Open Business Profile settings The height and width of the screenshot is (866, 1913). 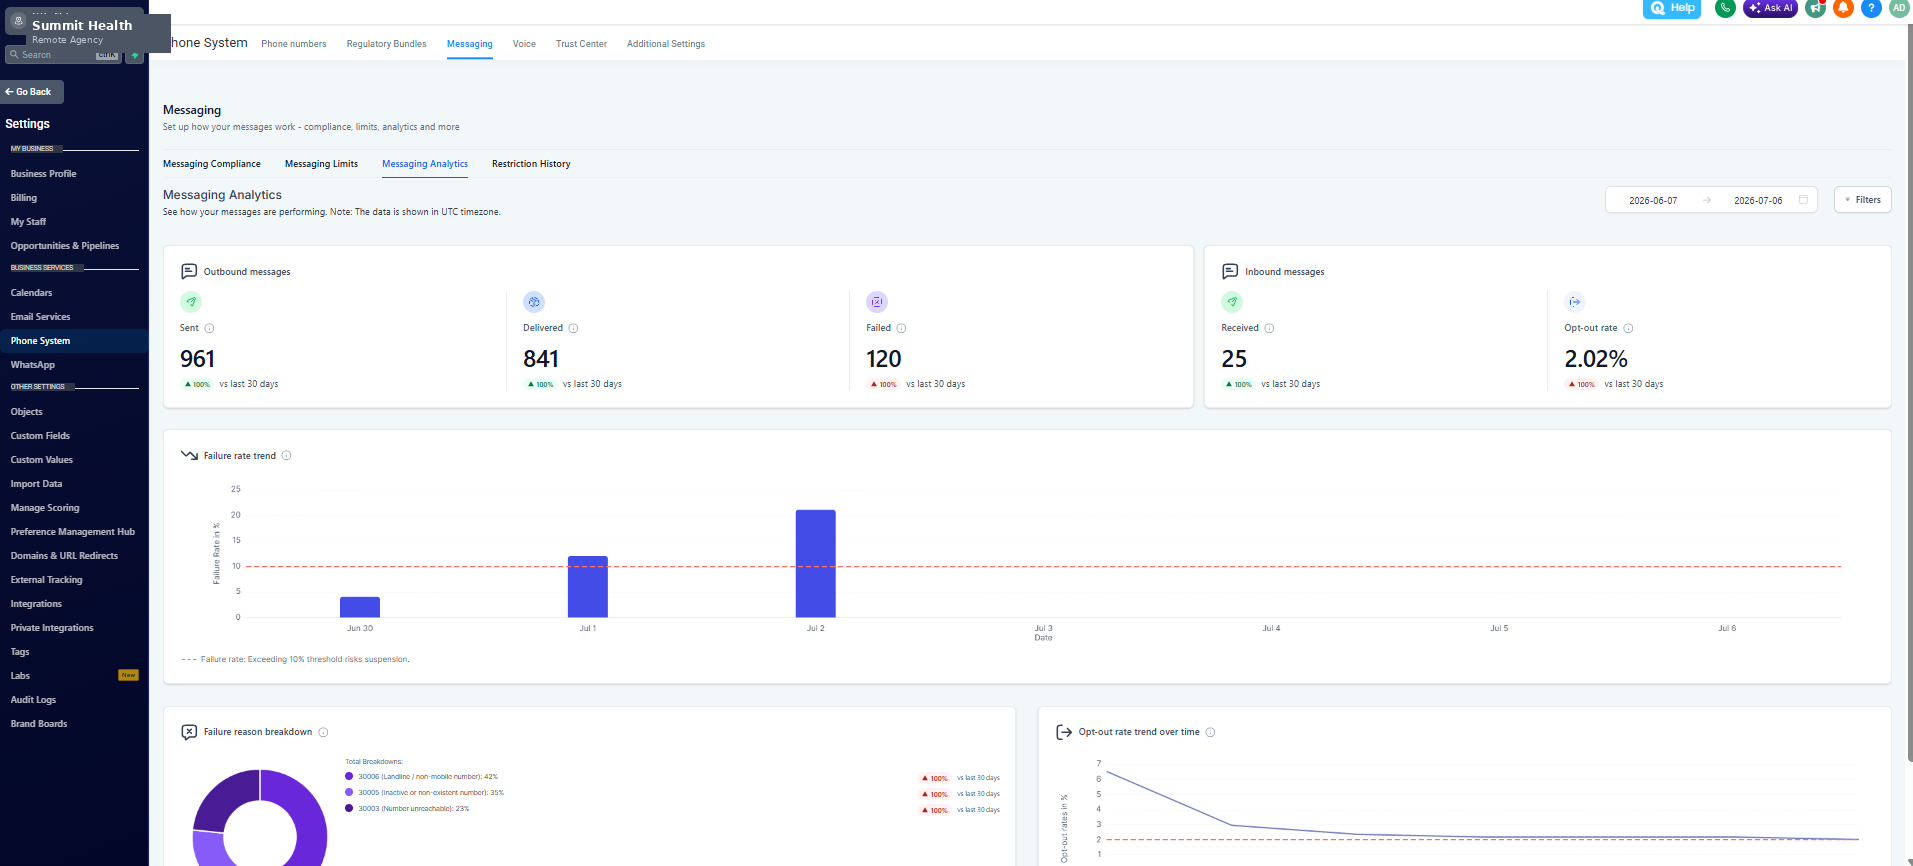43,174
